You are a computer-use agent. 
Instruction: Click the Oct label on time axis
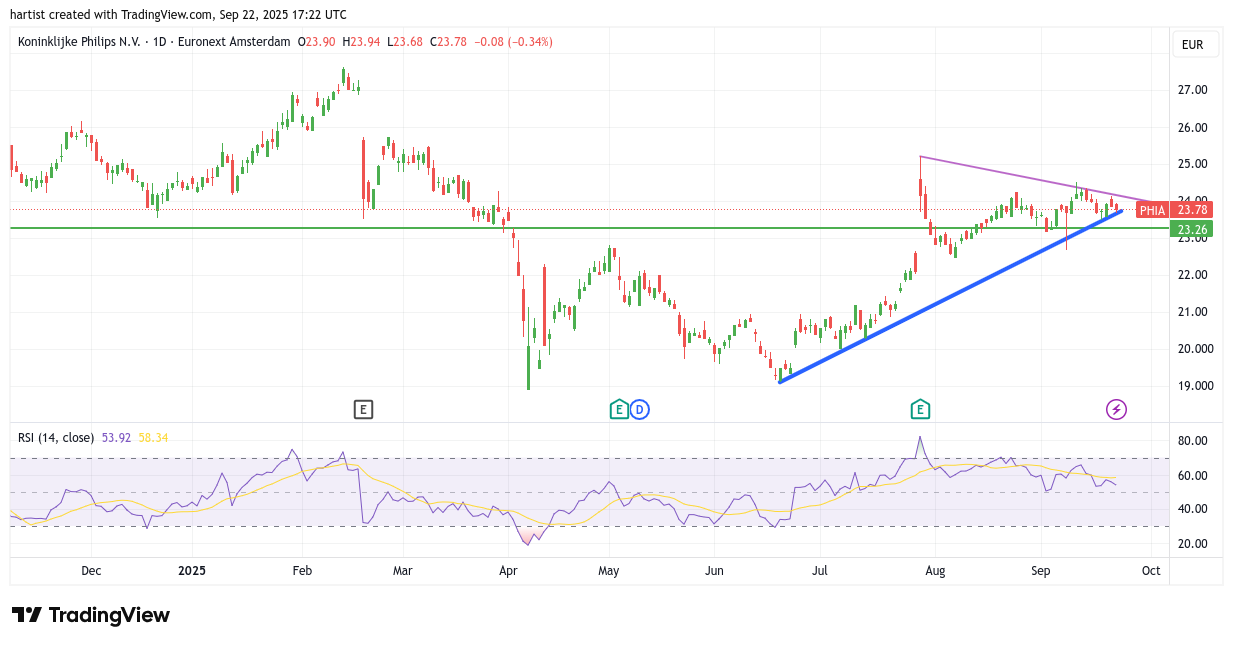pos(1151,571)
